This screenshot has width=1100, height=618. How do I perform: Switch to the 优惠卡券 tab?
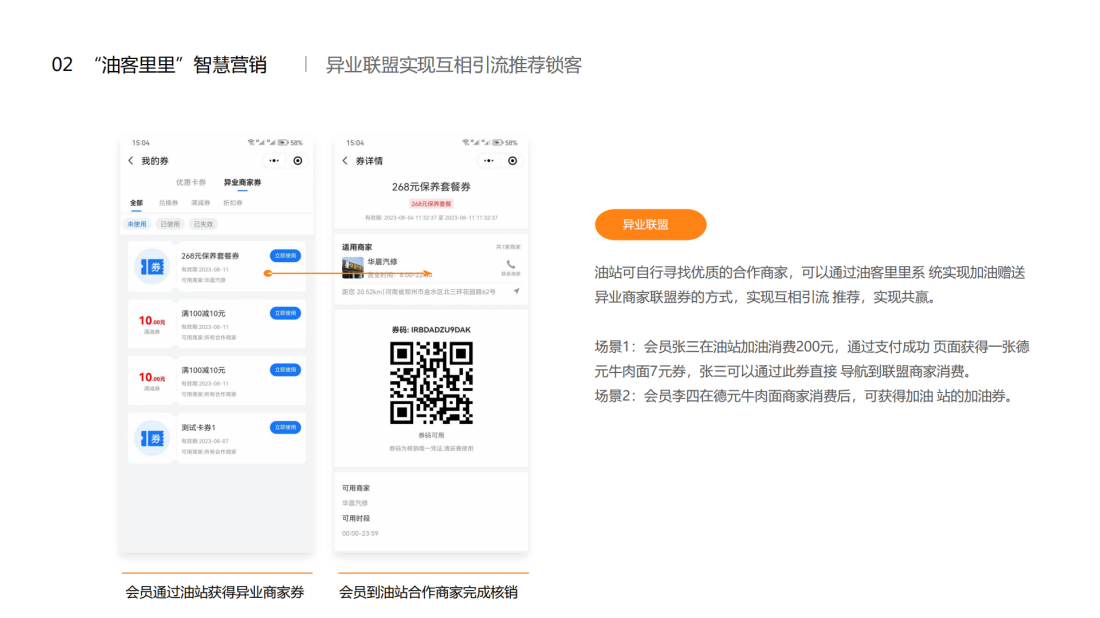(191, 183)
